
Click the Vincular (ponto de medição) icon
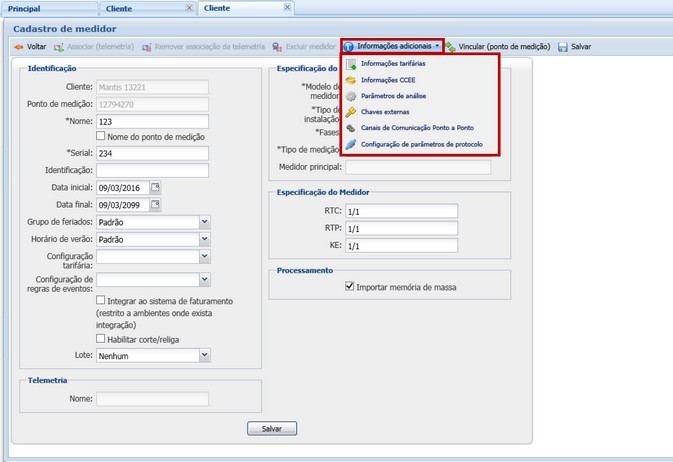coord(452,47)
